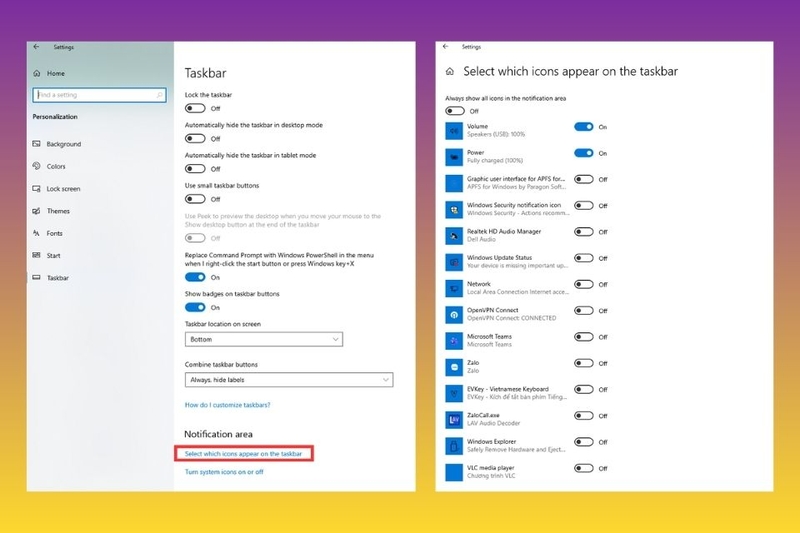
Task: Open Taskbar location on screen dropdown
Action: pos(264,339)
